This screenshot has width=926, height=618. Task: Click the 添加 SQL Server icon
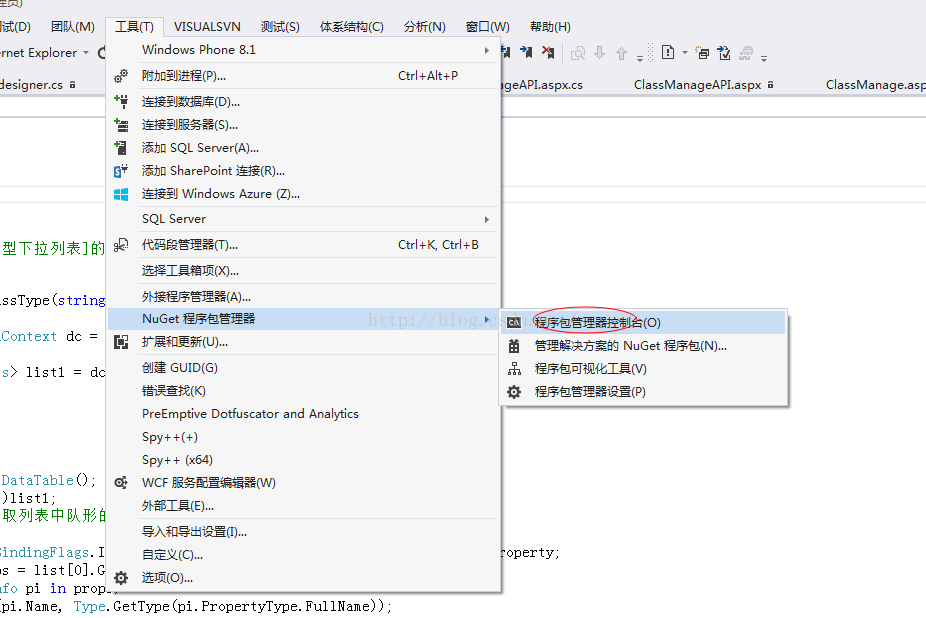tap(121, 148)
